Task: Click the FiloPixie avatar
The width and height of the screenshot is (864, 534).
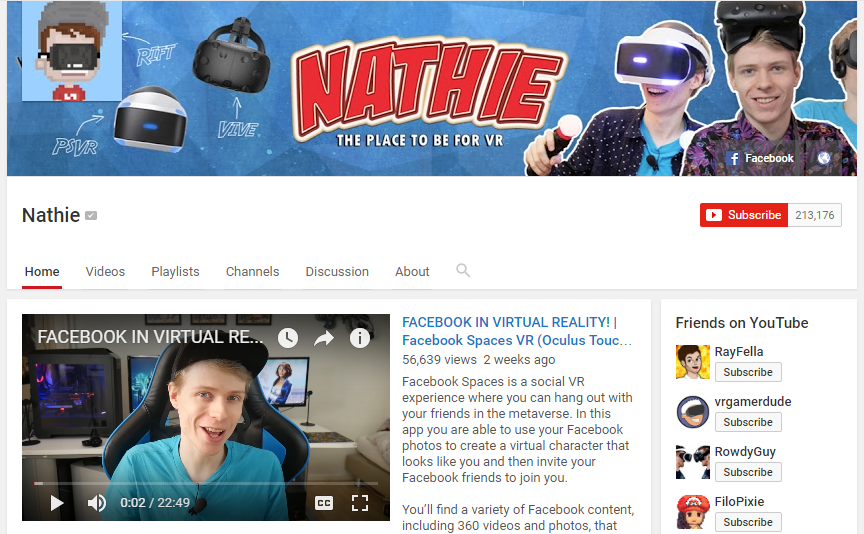Action: tap(693, 512)
